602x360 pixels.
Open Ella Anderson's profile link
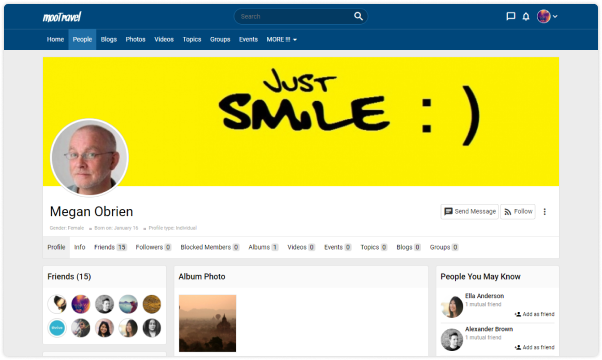click(485, 296)
